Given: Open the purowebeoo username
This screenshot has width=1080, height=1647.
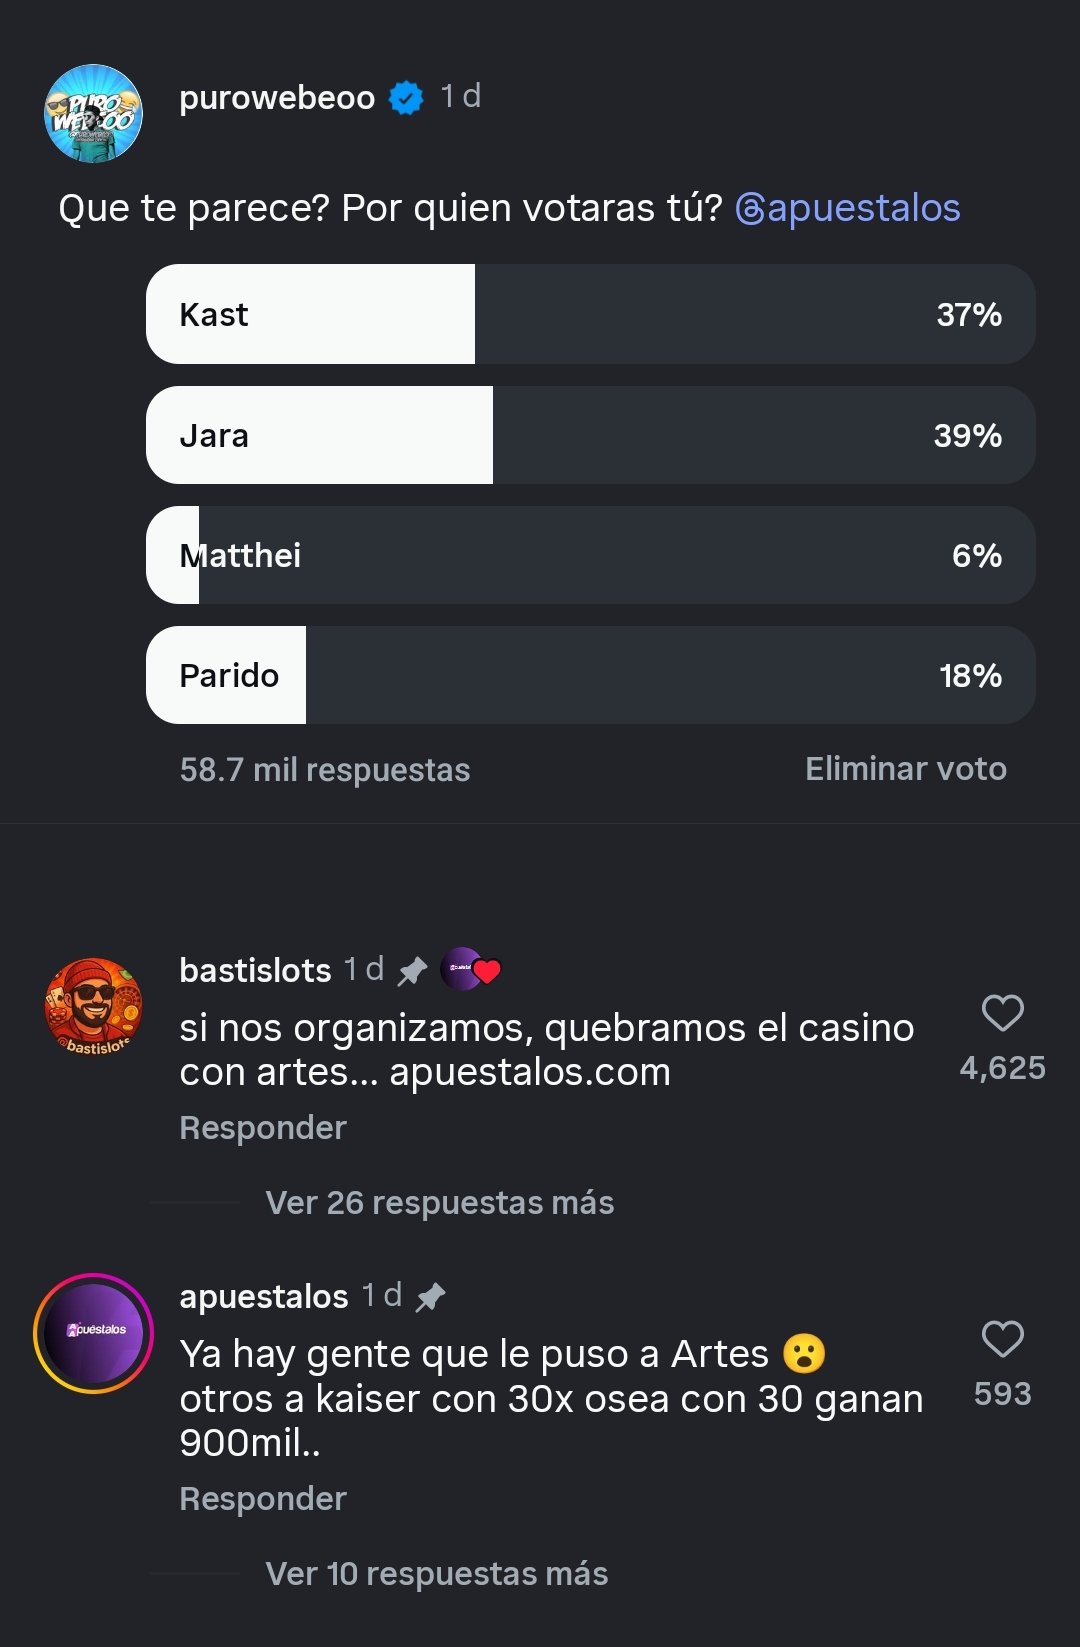Looking at the screenshot, I should [x=277, y=97].
